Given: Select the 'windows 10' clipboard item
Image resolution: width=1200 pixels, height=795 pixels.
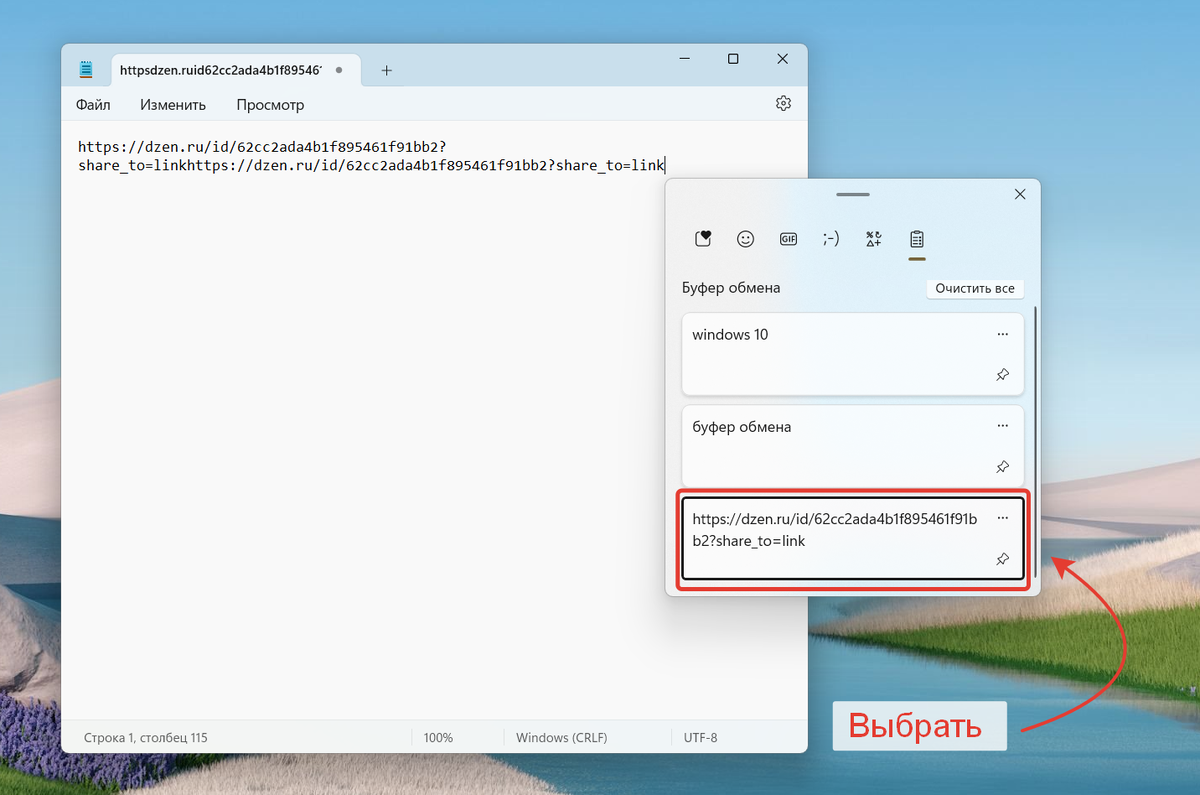Looking at the screenshot, I should [x=853, y=354].
